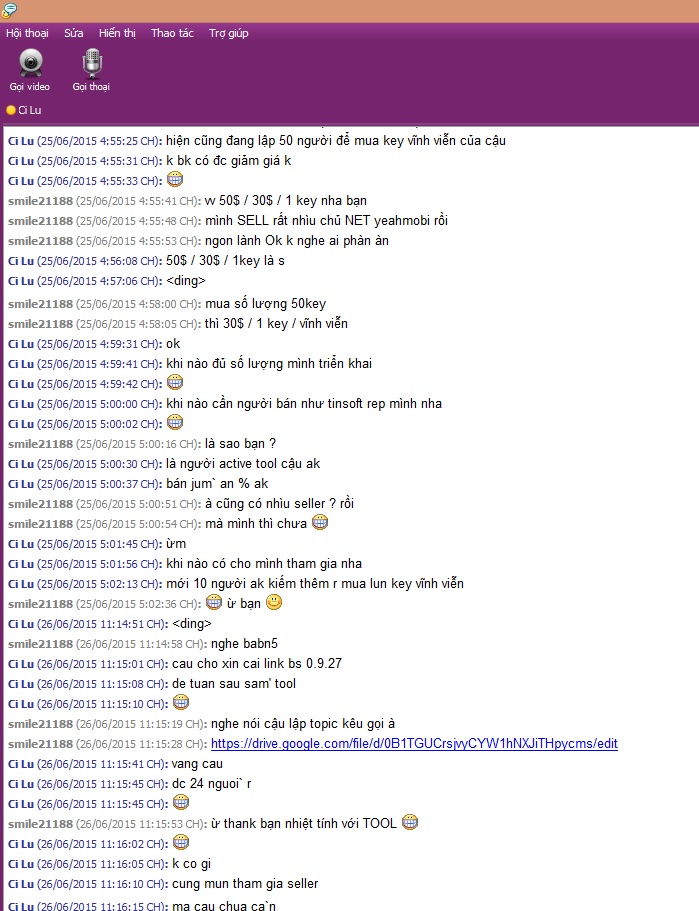Click the Gọi thoại label
Screen dimensions: 699x911
point(91,87)
